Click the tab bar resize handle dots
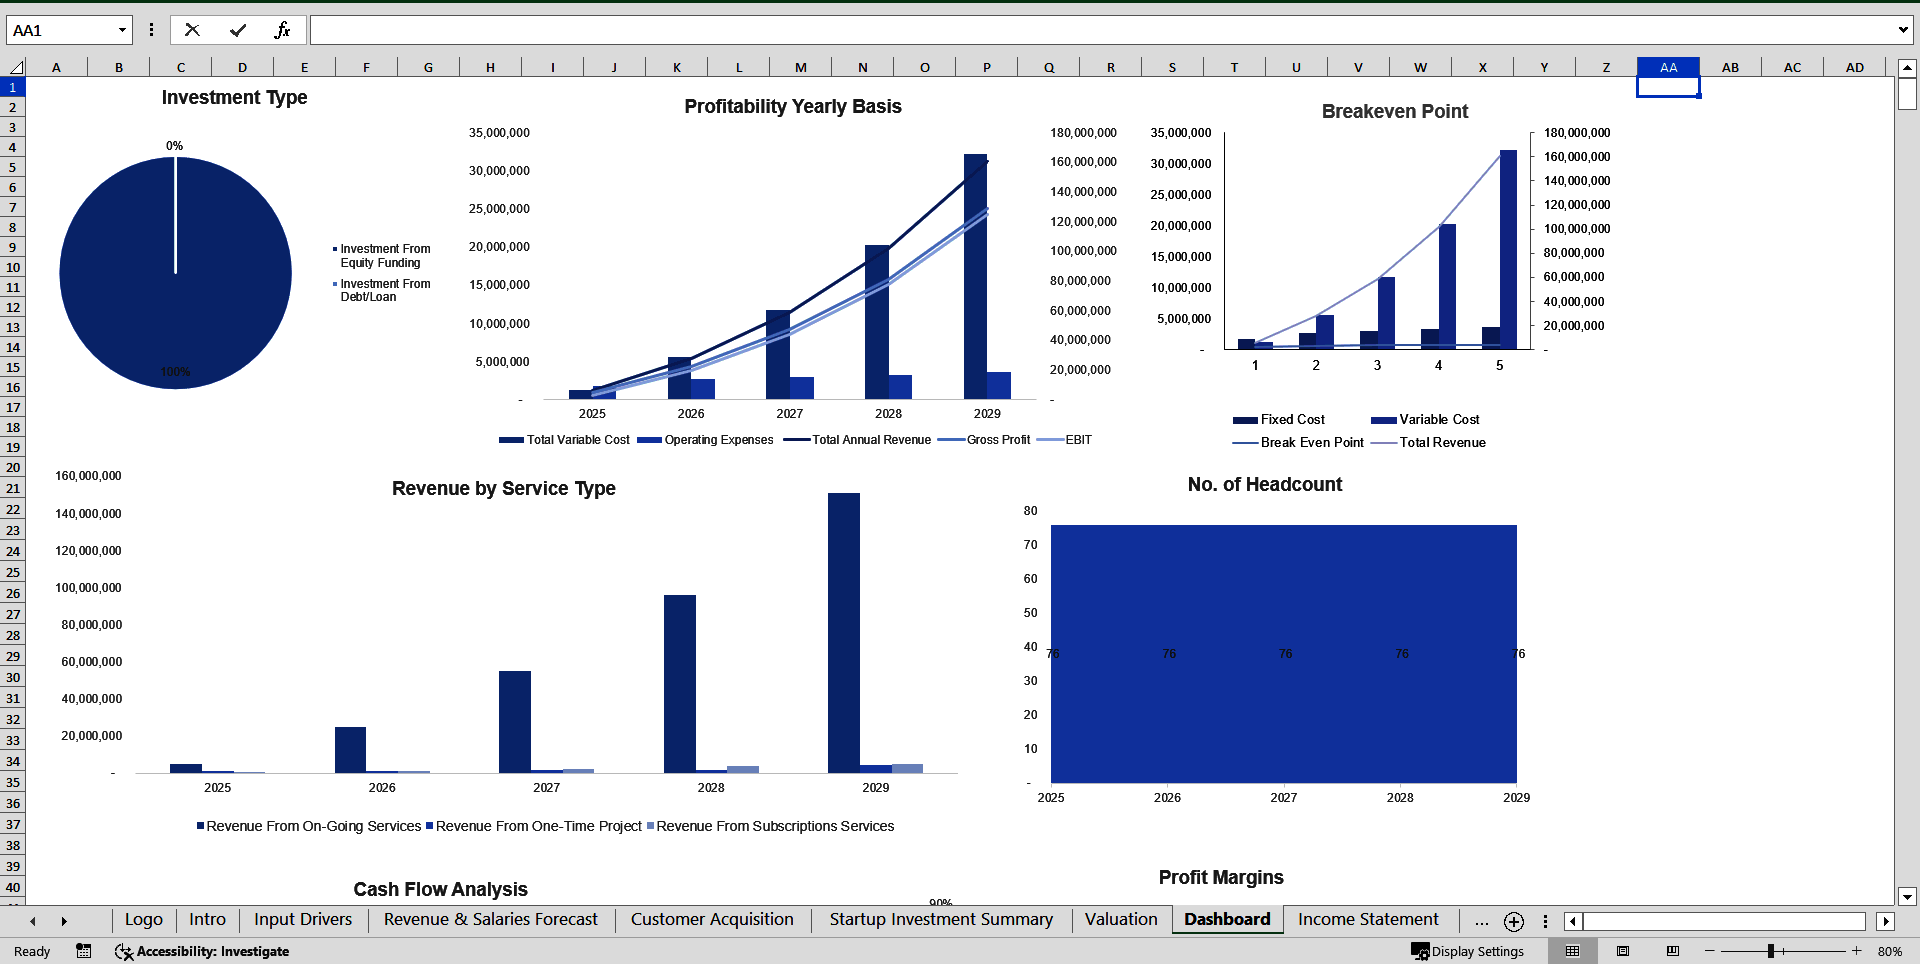 click(1545, 922)
